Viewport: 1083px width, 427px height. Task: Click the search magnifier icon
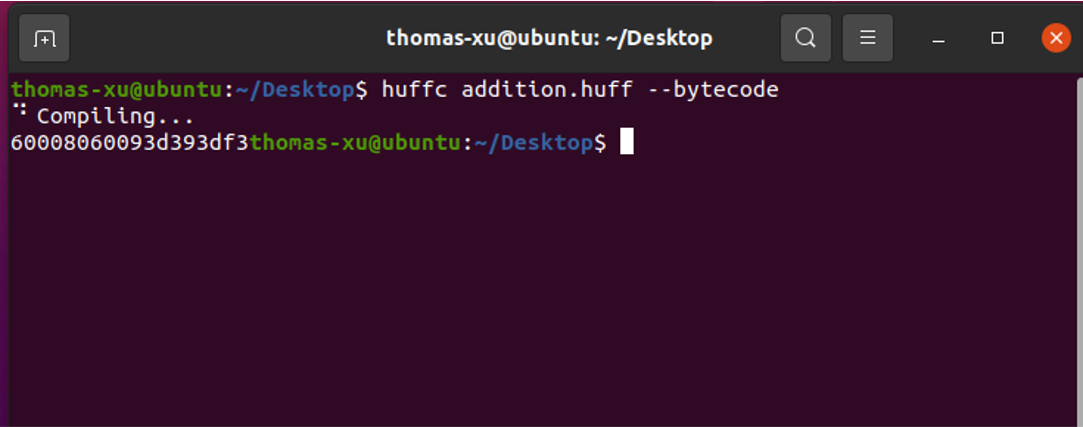point(805,38)
